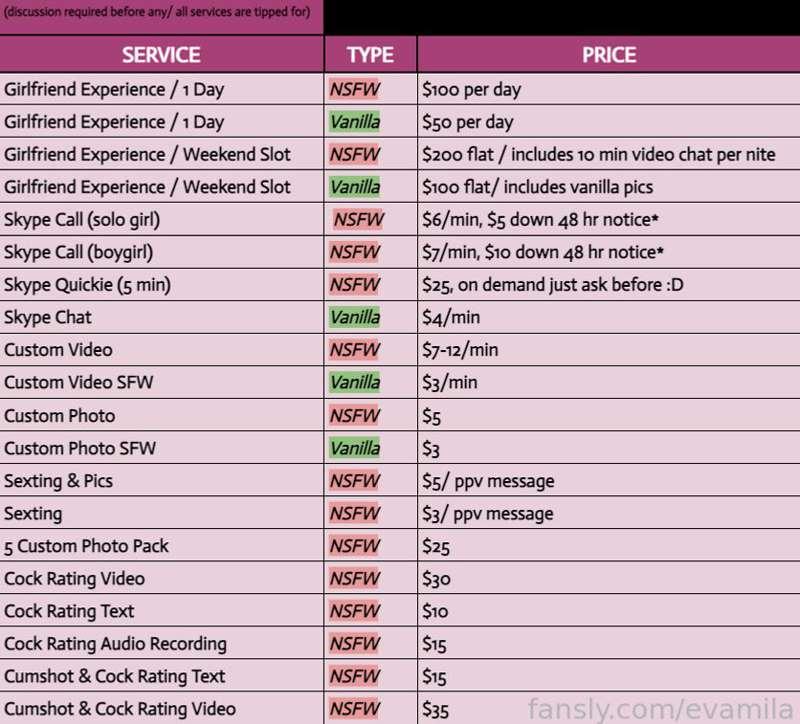Select the Skype Call (boygirl) cell
This screenshot has height=724, width=800.
[x=161, y=253]
